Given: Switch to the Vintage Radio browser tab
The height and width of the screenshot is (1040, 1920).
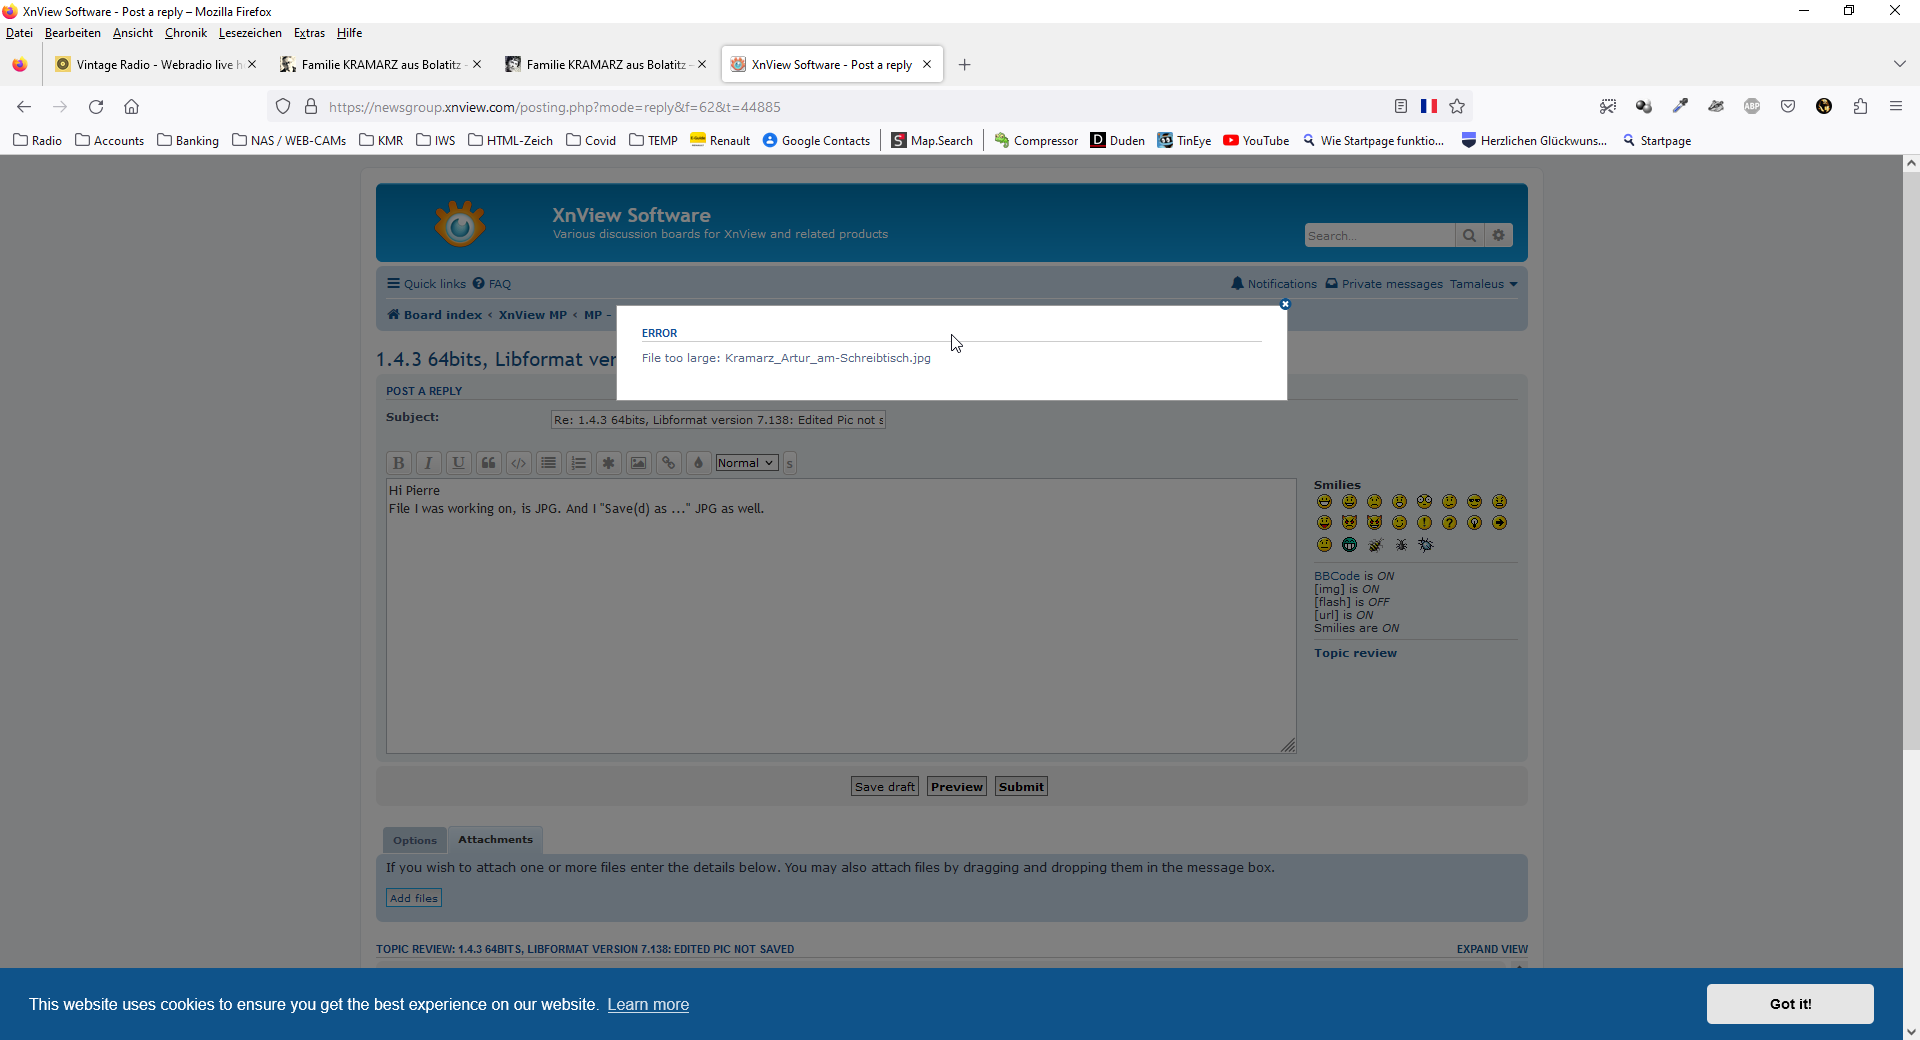Looking at the screenshot, I should pos(157,65).
